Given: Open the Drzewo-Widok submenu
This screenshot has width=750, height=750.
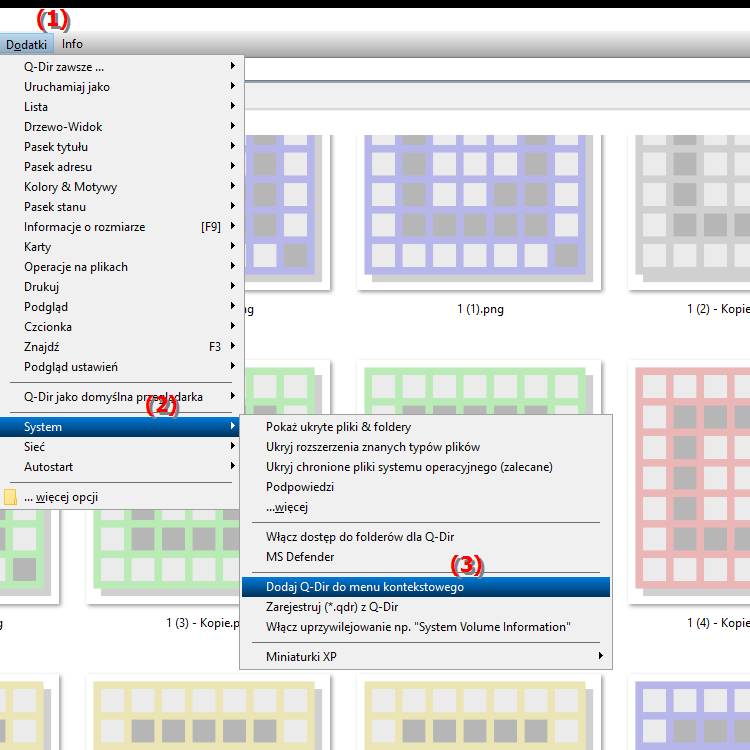Looking at the screenshot, I should point(122,127).
